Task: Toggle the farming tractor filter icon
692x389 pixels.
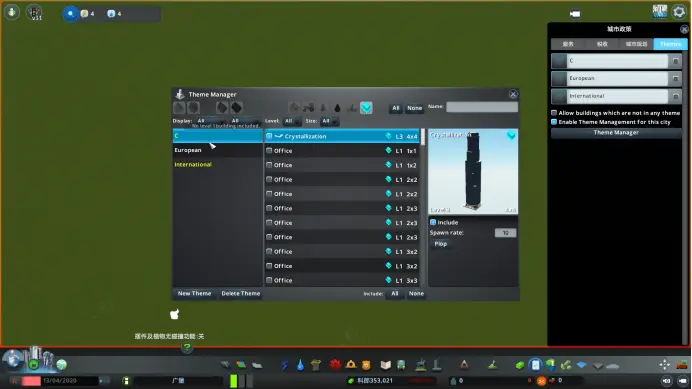Action: 308,108
